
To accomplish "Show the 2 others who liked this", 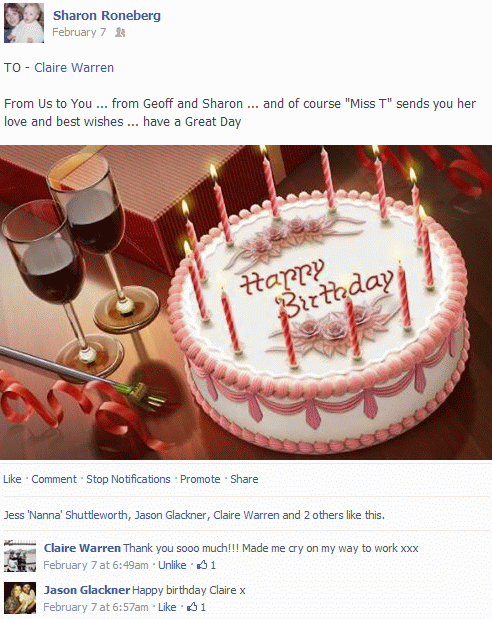I will coord(323,515).
